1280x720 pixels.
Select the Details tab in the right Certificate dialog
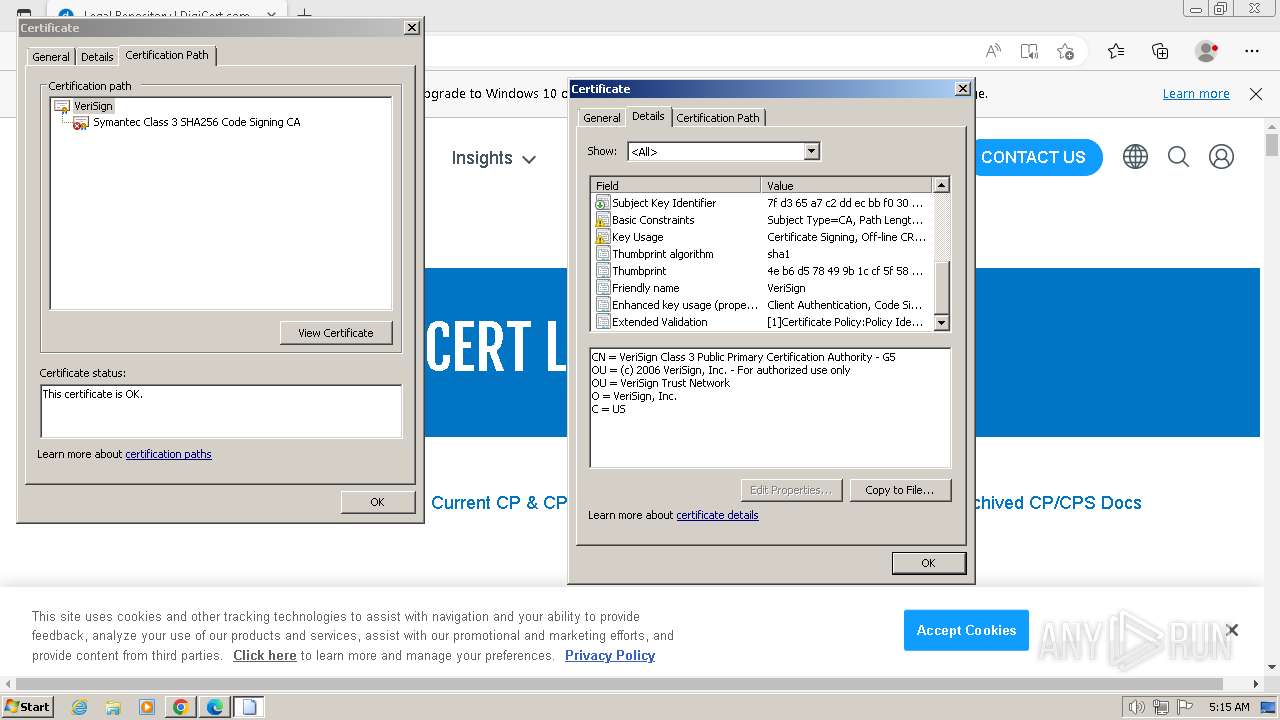pyautogui.click(x=648, y=116)
